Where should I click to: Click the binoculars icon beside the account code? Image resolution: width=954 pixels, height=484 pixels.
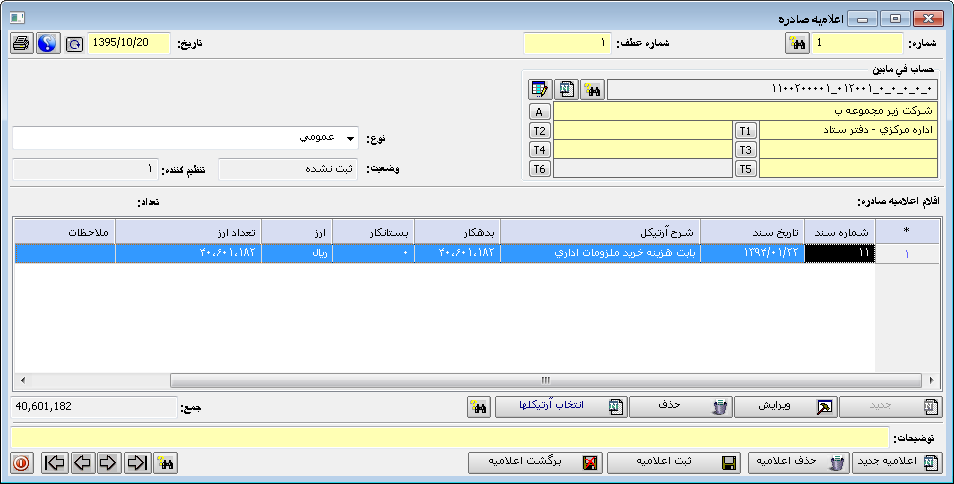[592, 90]
